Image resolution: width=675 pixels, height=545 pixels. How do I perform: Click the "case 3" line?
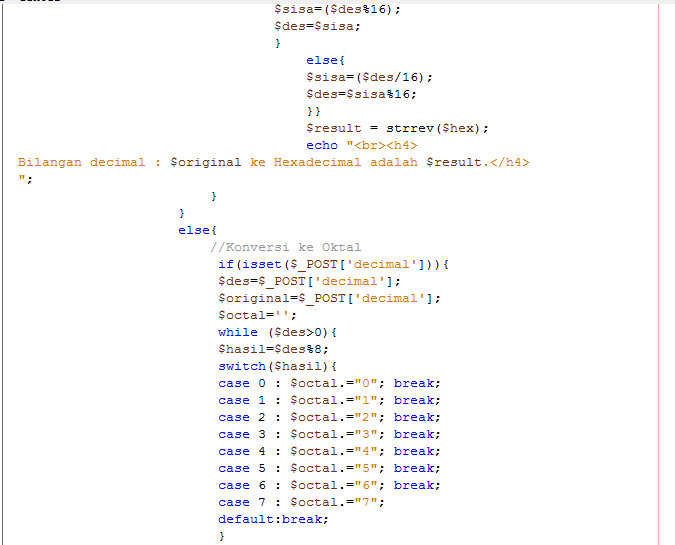pos(329,434)
